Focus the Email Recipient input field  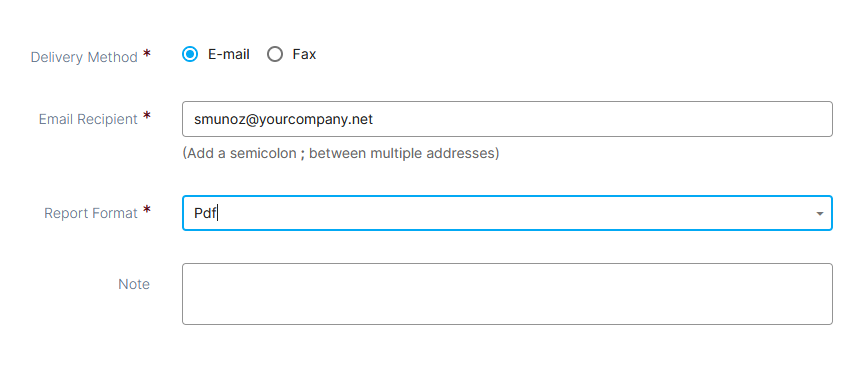[507, 119]
